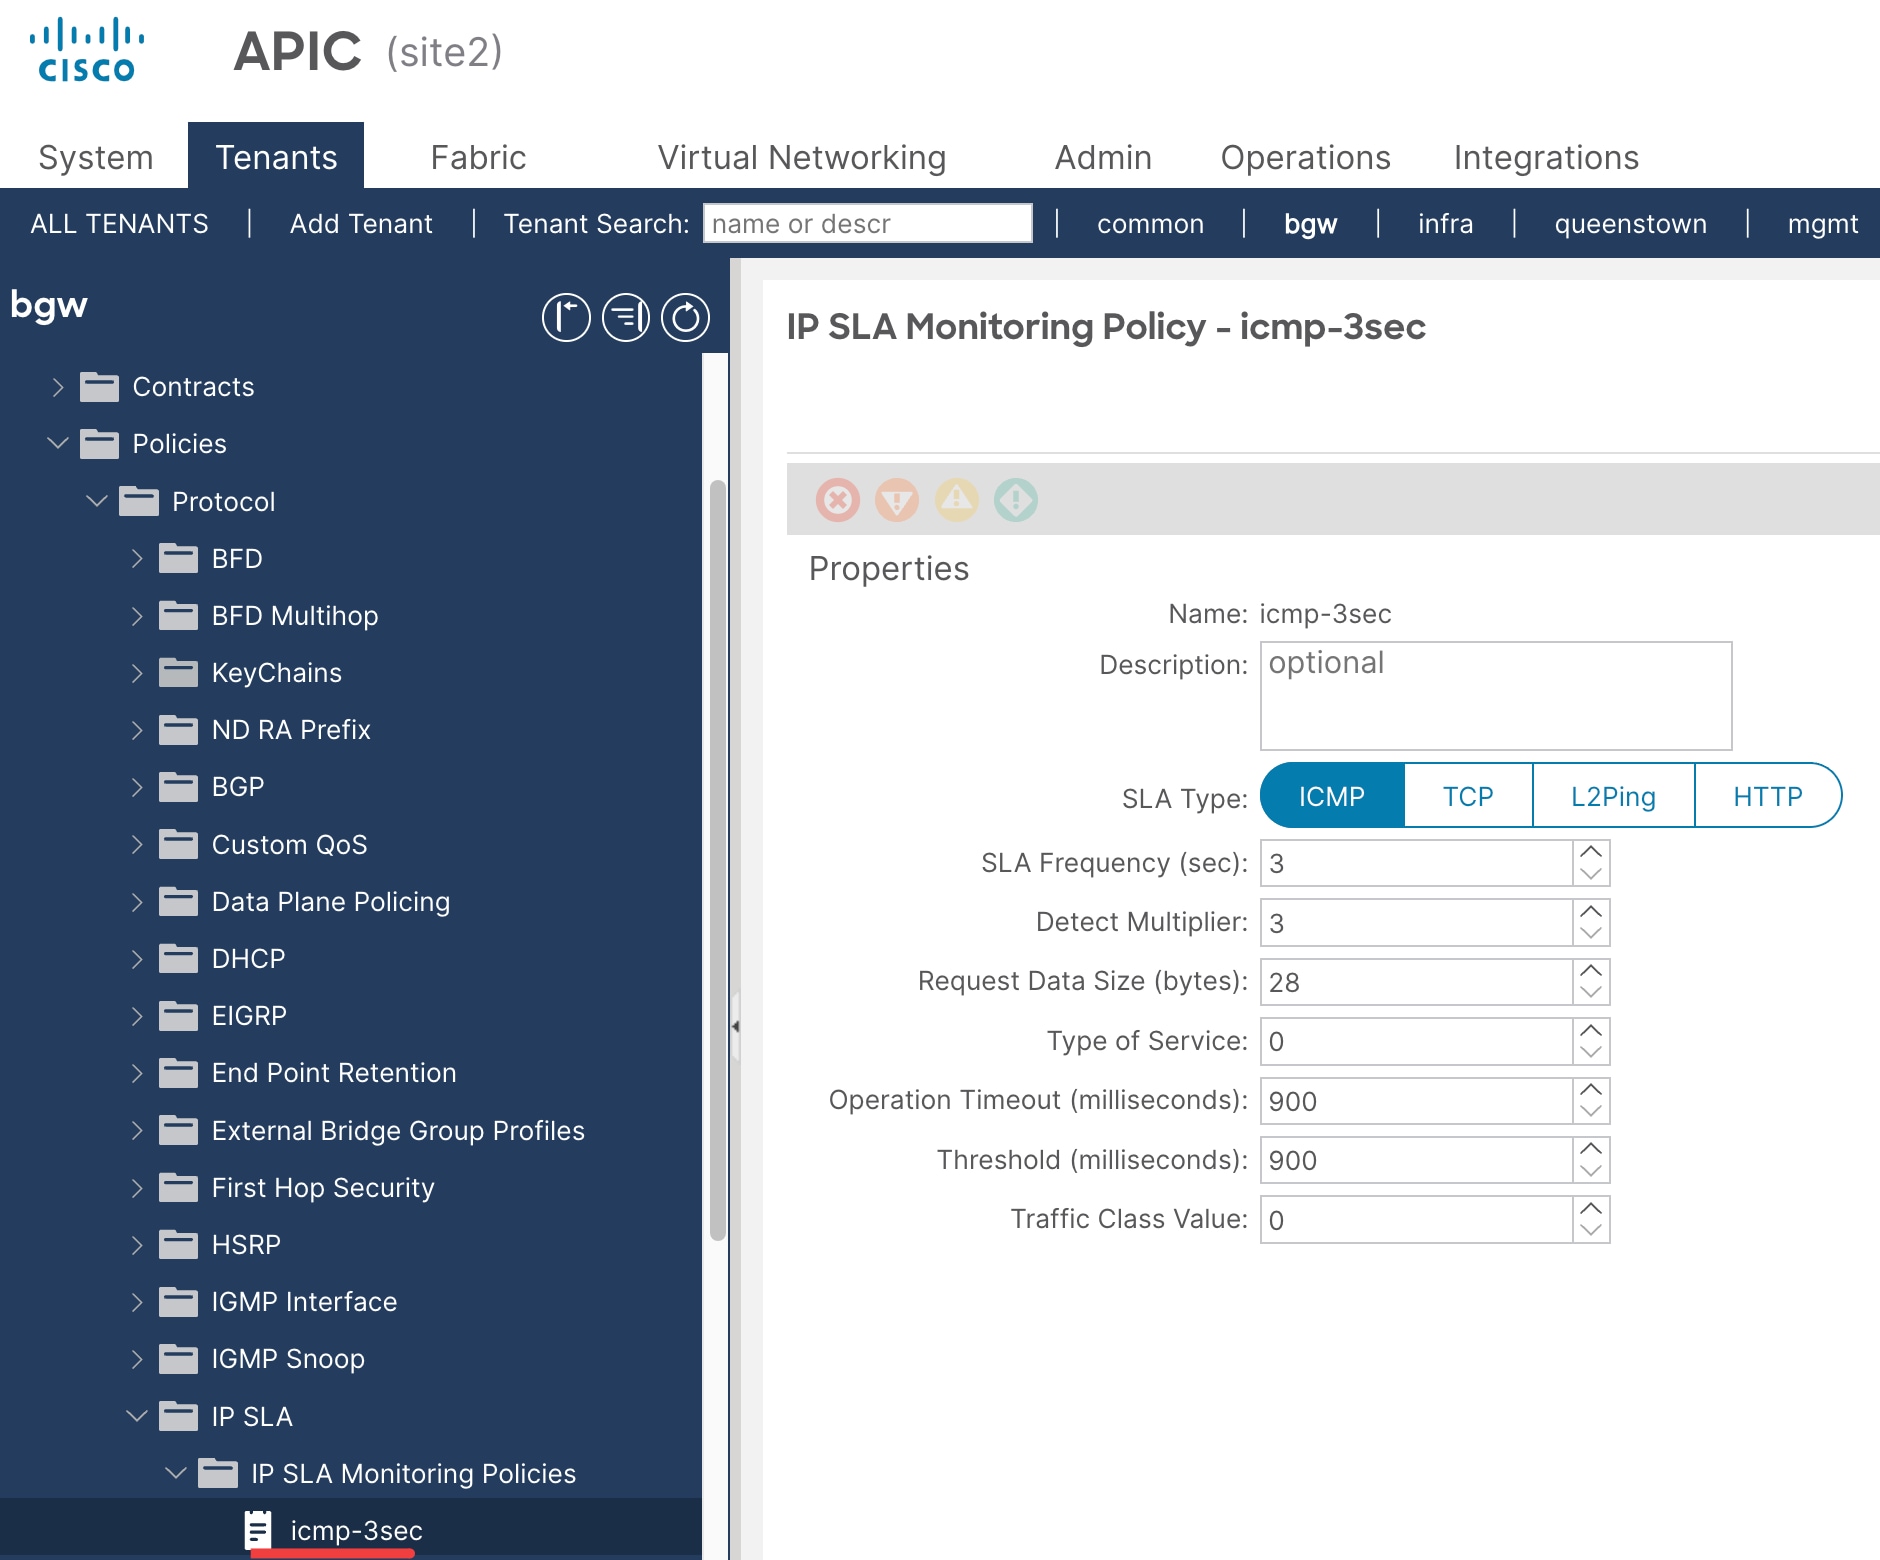The width and height of the screenshot is (1880, 1560).
Task: Click the Description text area
Action: click(x=1496, y=696)
